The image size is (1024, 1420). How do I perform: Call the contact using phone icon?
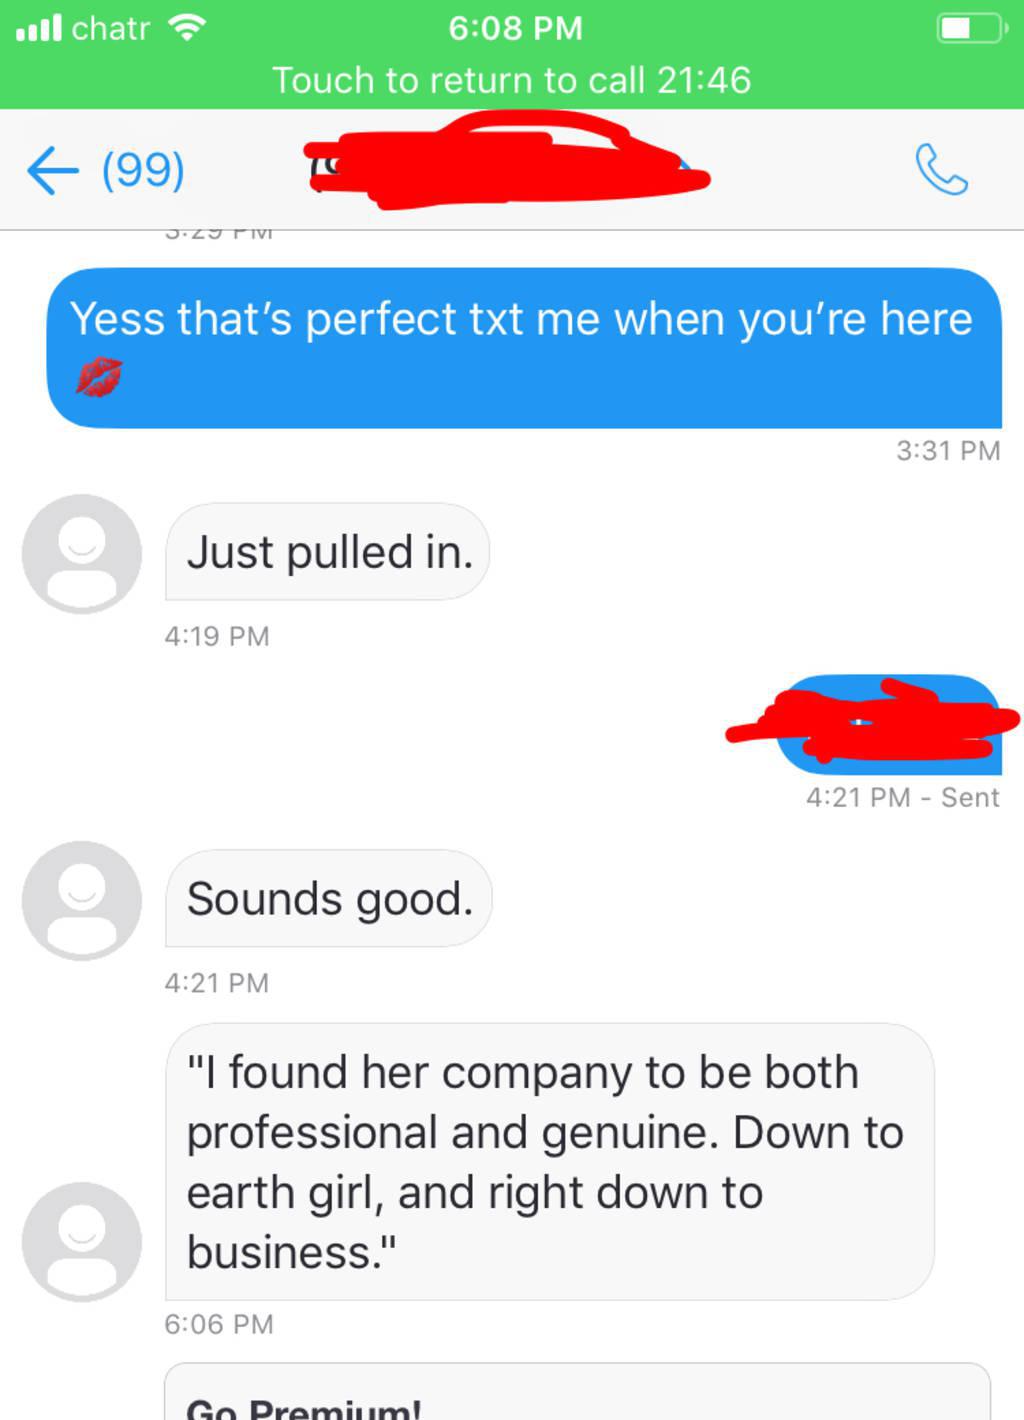click(941, 169)
